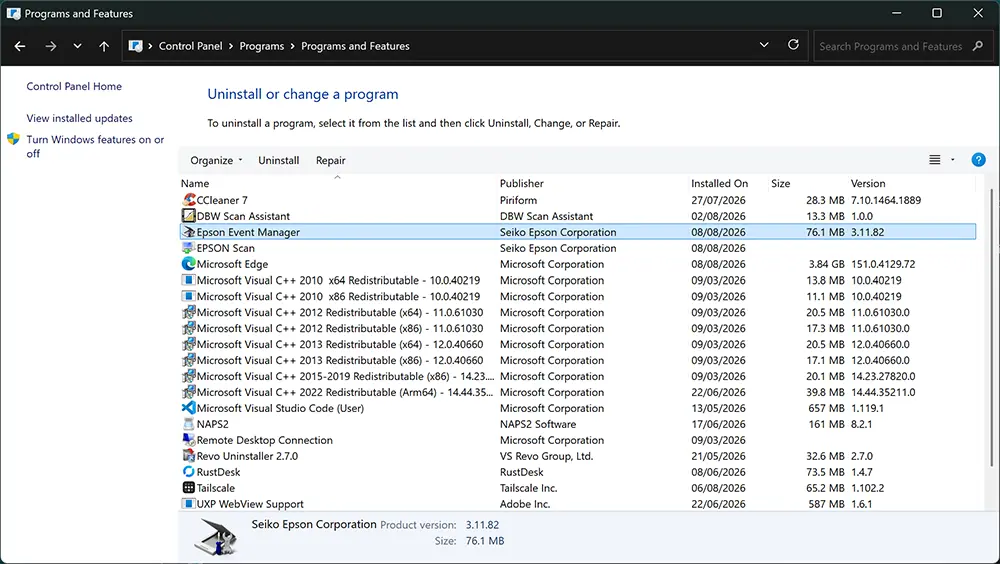
Task: Click the Tailscale program icon
Action: click(189, 487)
